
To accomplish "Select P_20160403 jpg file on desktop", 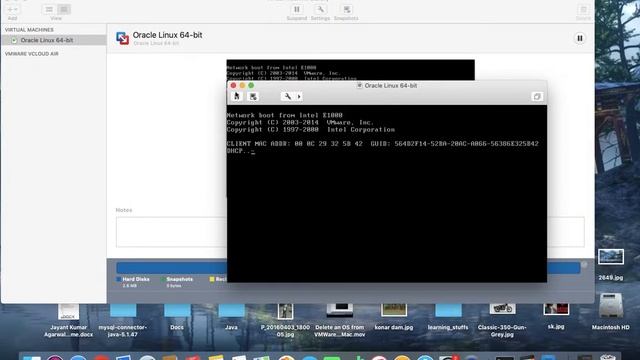I will pos(285,321).
